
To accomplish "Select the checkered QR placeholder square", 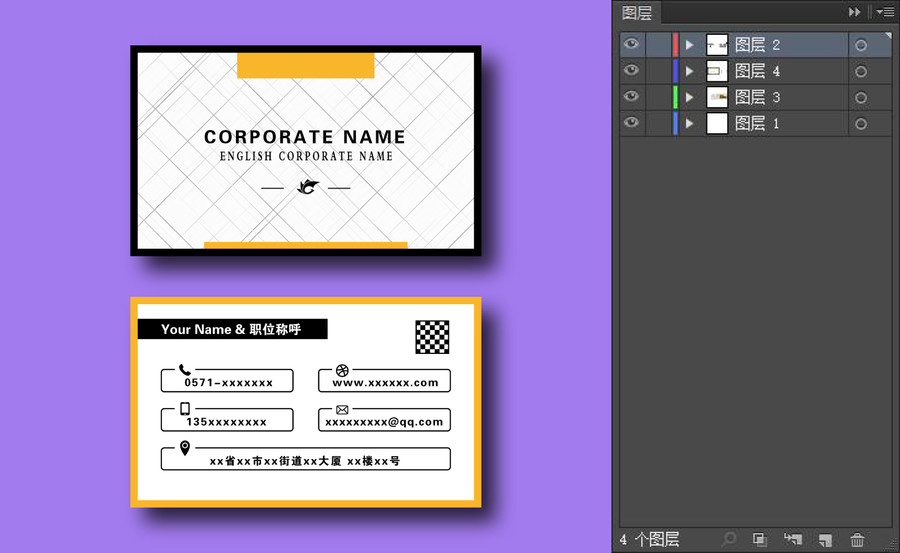I will pos(432,337).
